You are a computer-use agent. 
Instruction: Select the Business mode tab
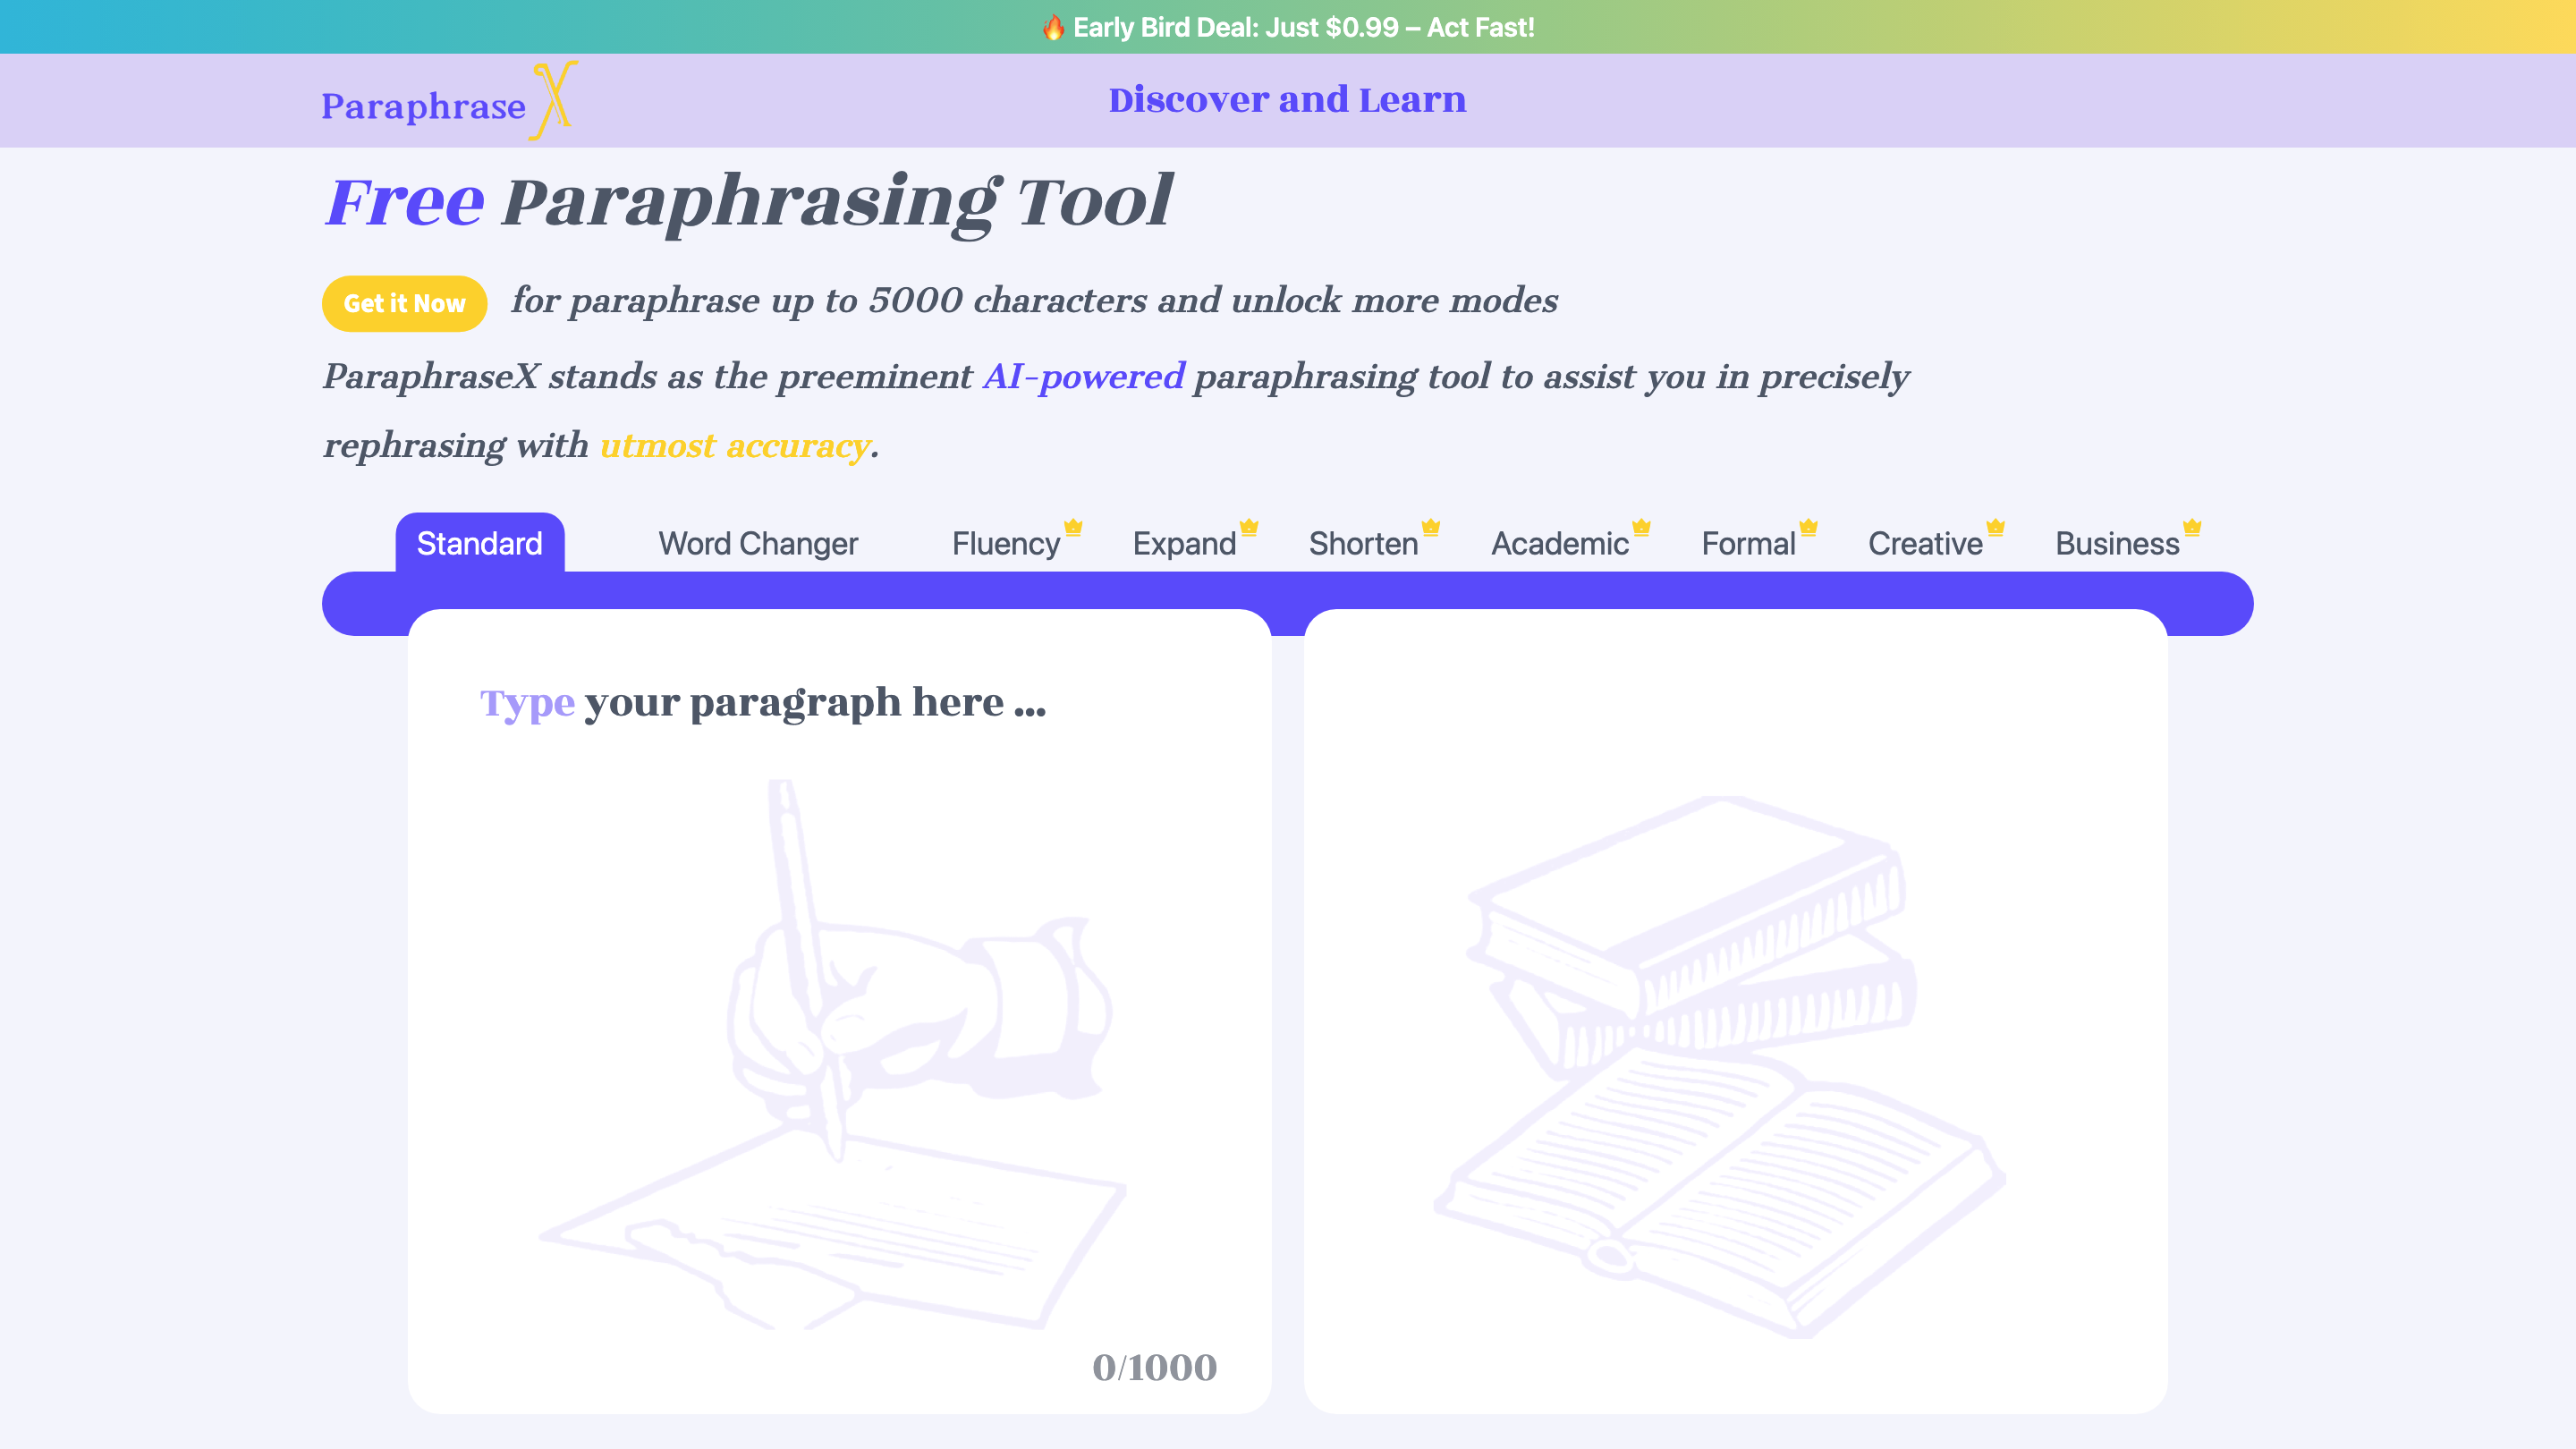(x=2117, y=543)
